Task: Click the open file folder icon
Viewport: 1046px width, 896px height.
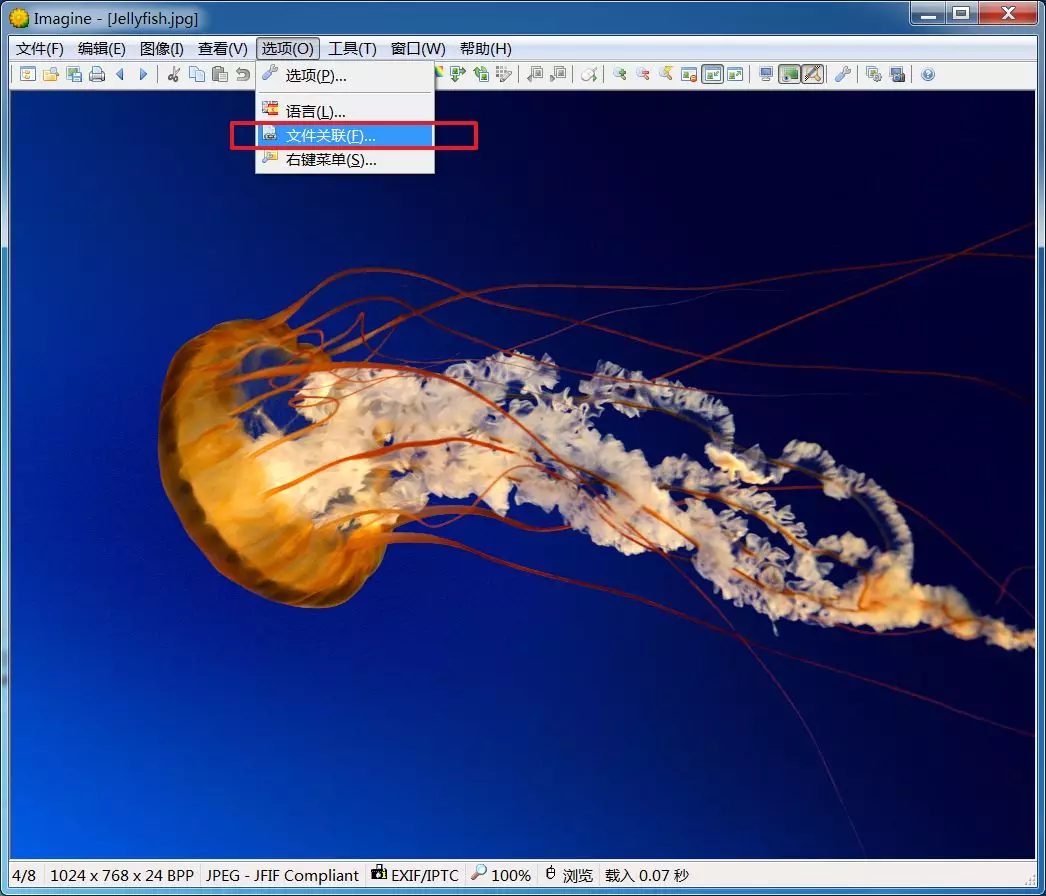Action: tap(51, 75)
